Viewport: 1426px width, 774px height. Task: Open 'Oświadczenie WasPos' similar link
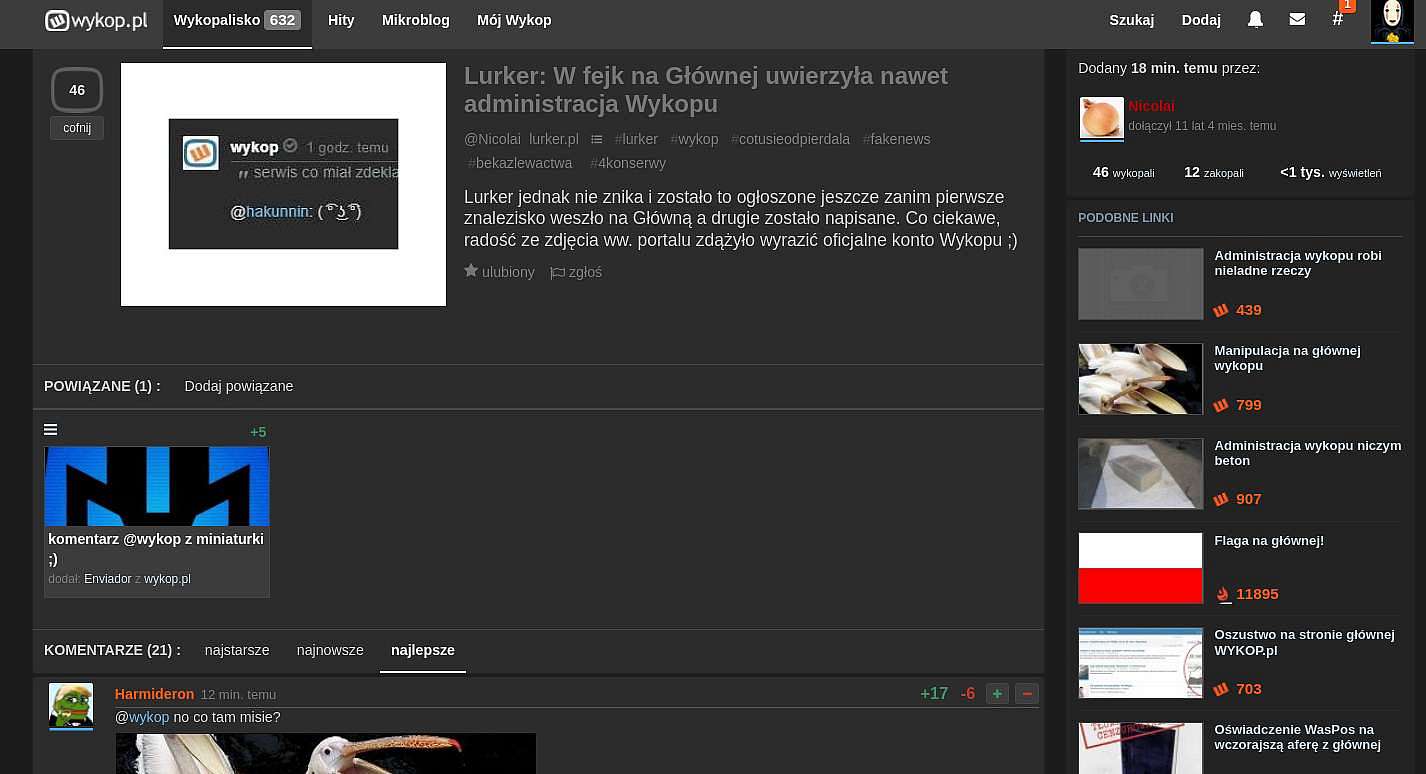click(1297, 737)
